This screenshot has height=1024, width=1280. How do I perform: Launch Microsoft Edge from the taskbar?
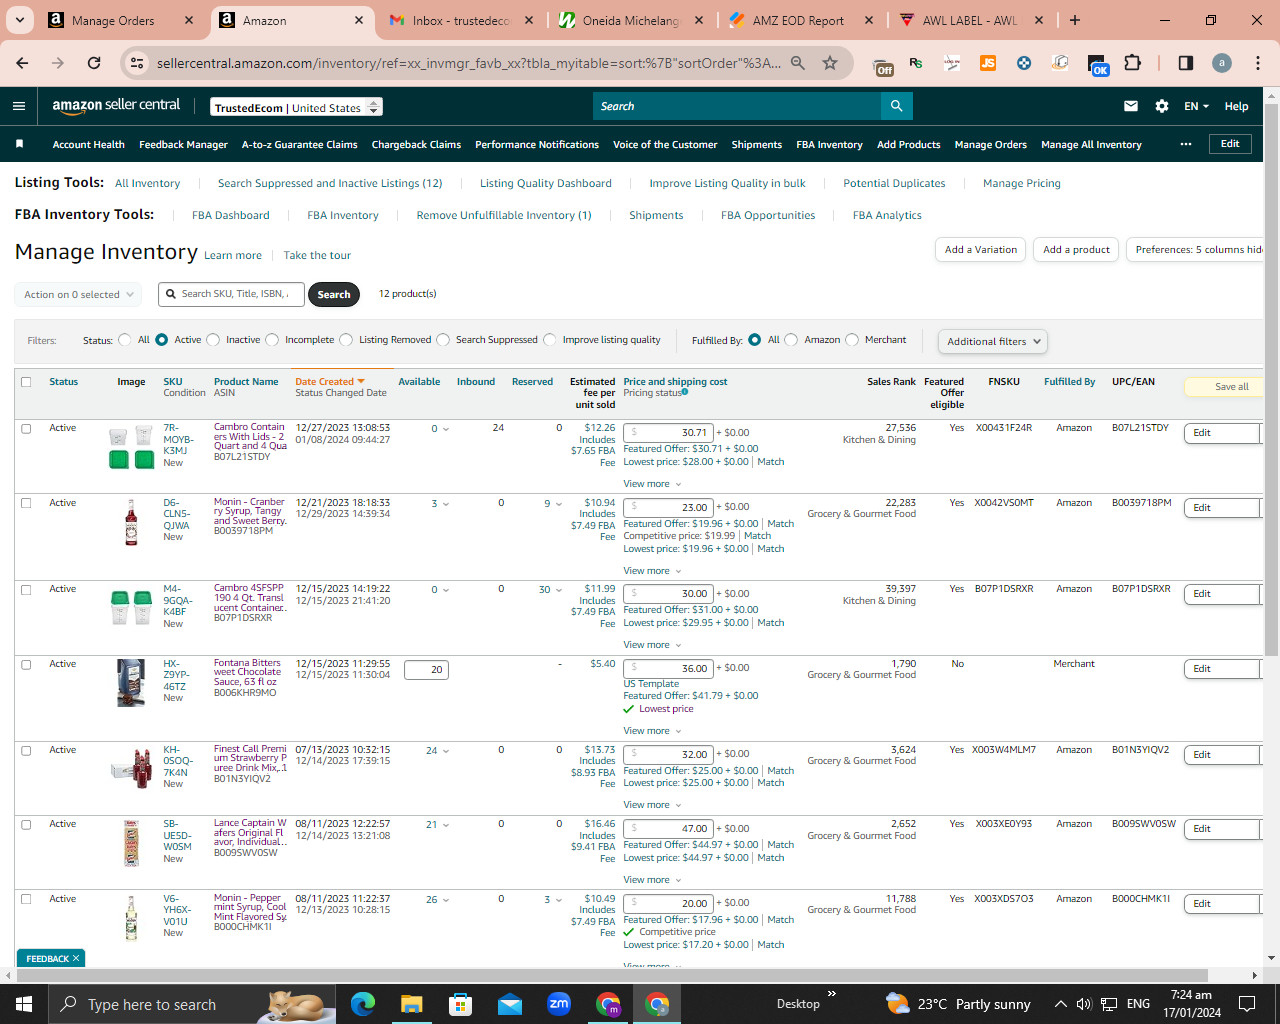tap(362, 1004)
